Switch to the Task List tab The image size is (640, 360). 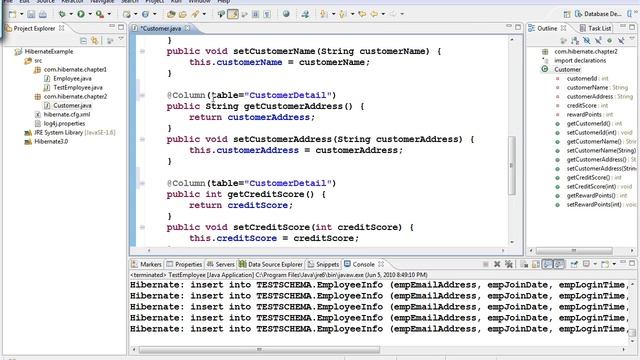point(595,28)
